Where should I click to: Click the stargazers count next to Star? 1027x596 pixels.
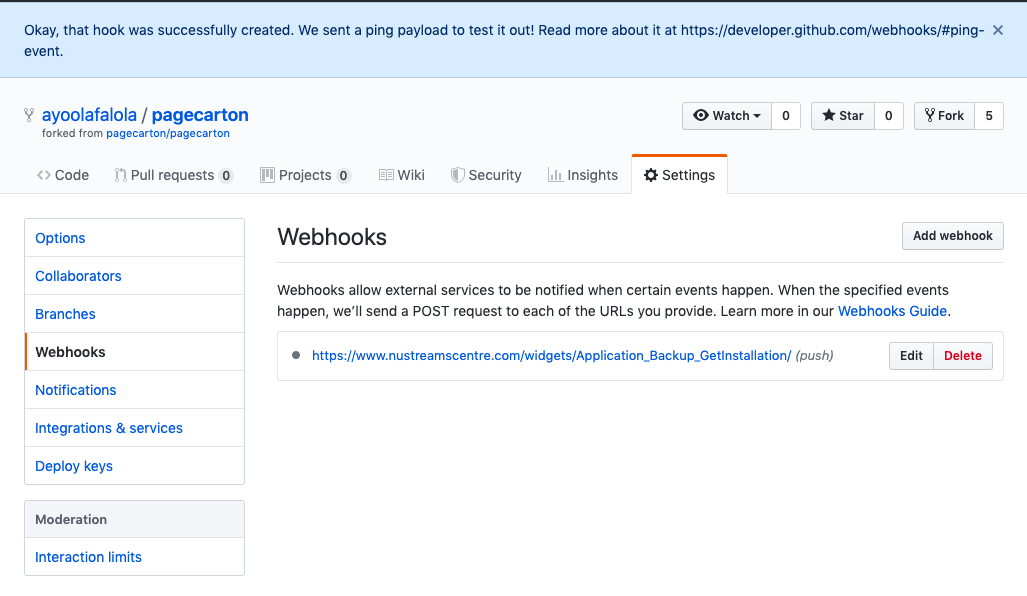coord(888,116)
